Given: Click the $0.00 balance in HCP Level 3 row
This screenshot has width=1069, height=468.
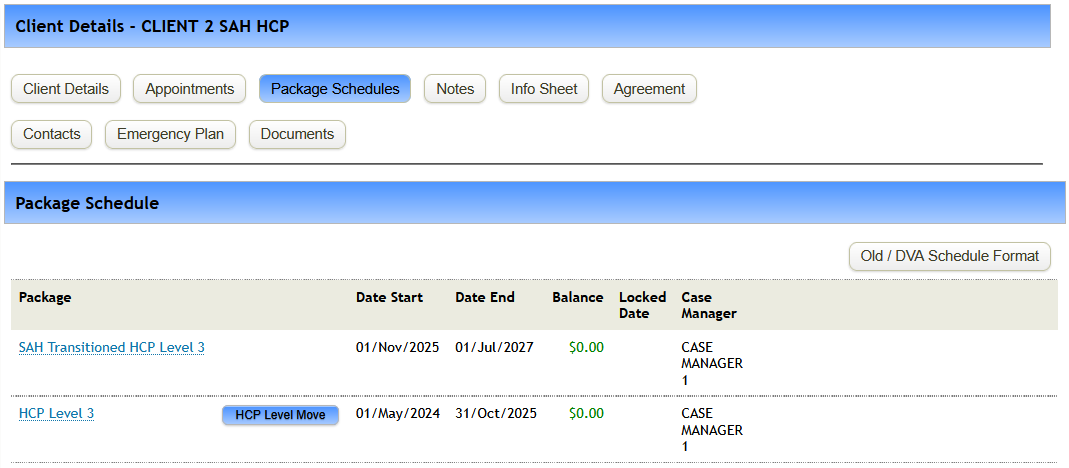Looking at the screenshot, I should click(x=586, y=413).
